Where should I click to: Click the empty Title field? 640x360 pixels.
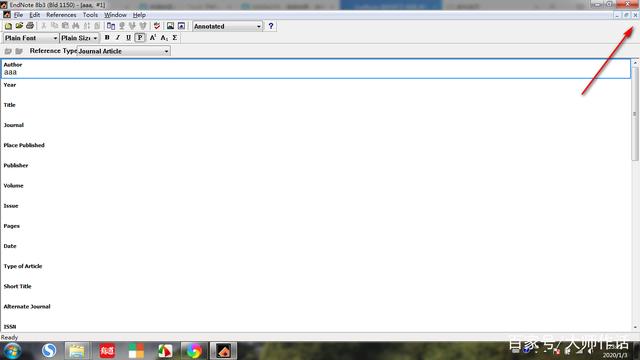coord(316,109)
